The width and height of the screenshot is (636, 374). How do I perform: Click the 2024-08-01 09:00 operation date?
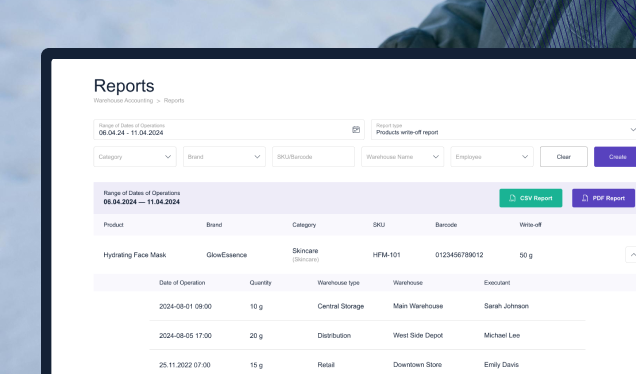(185, 306)
